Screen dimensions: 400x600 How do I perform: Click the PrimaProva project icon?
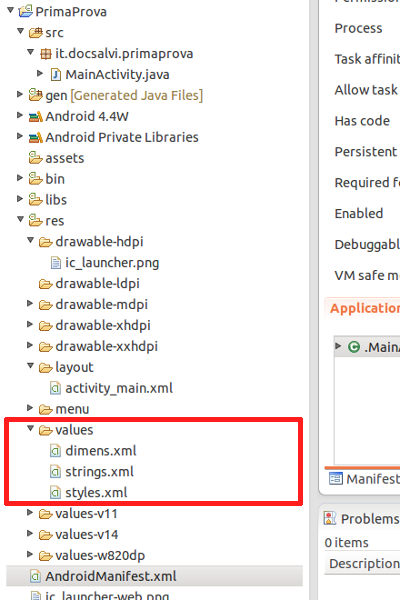(x=25, y=11)
